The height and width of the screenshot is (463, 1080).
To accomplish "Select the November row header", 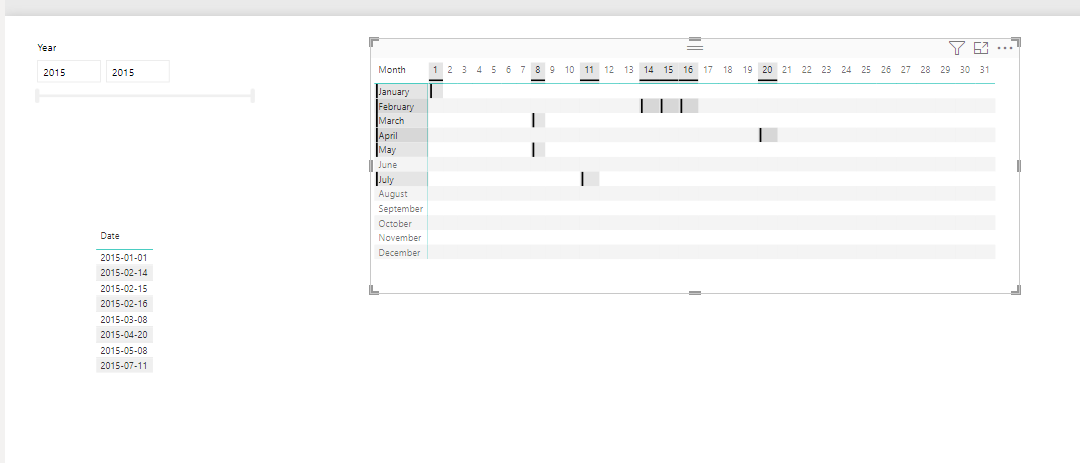I will 402,238.
